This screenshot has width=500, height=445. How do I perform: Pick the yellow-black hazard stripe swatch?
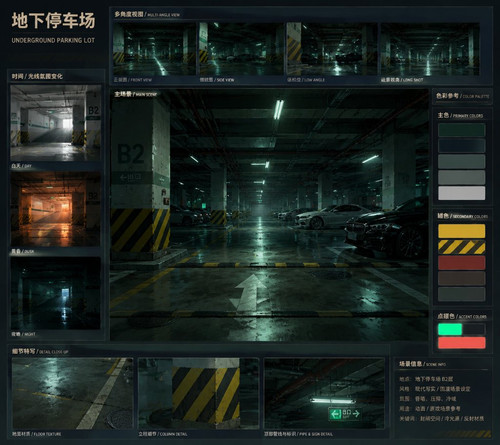(462, 247)
